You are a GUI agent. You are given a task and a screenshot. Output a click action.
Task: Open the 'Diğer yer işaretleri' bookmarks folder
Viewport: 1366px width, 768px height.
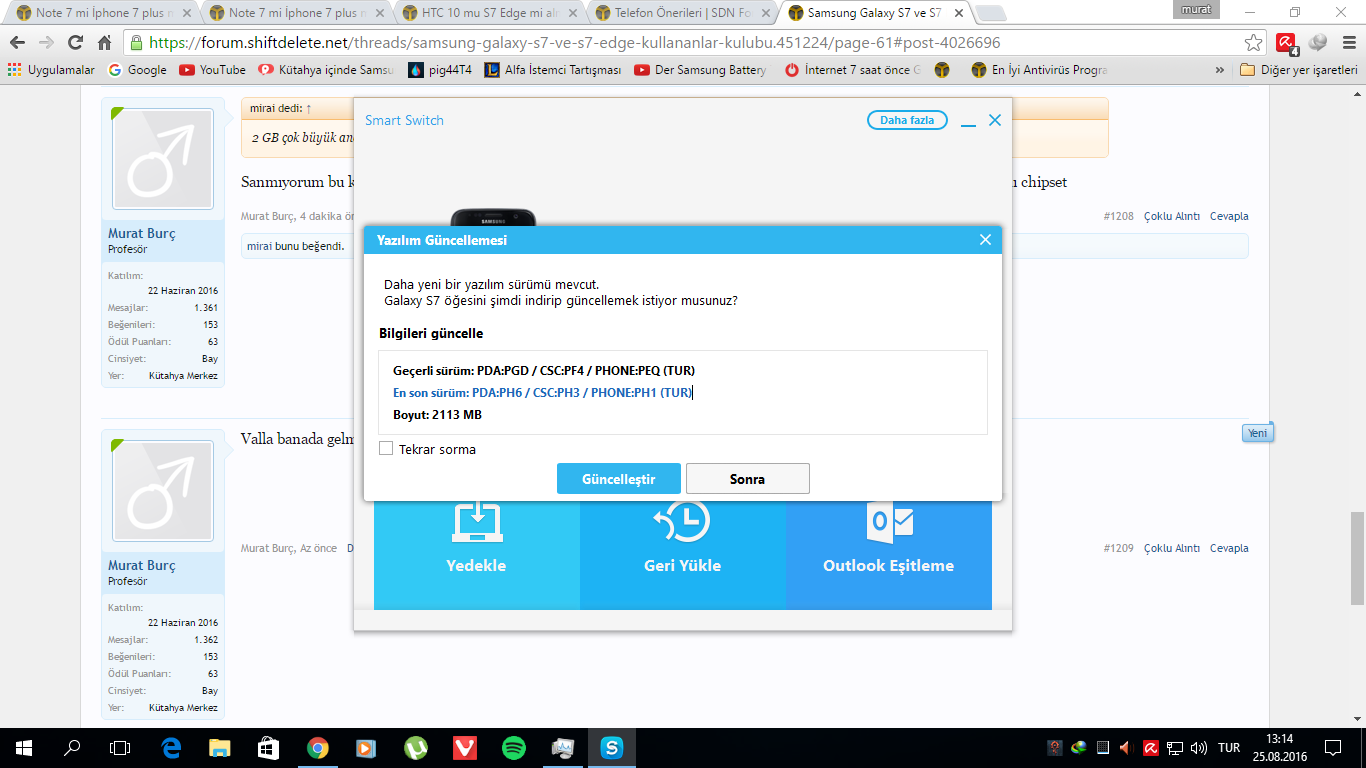1298,70
